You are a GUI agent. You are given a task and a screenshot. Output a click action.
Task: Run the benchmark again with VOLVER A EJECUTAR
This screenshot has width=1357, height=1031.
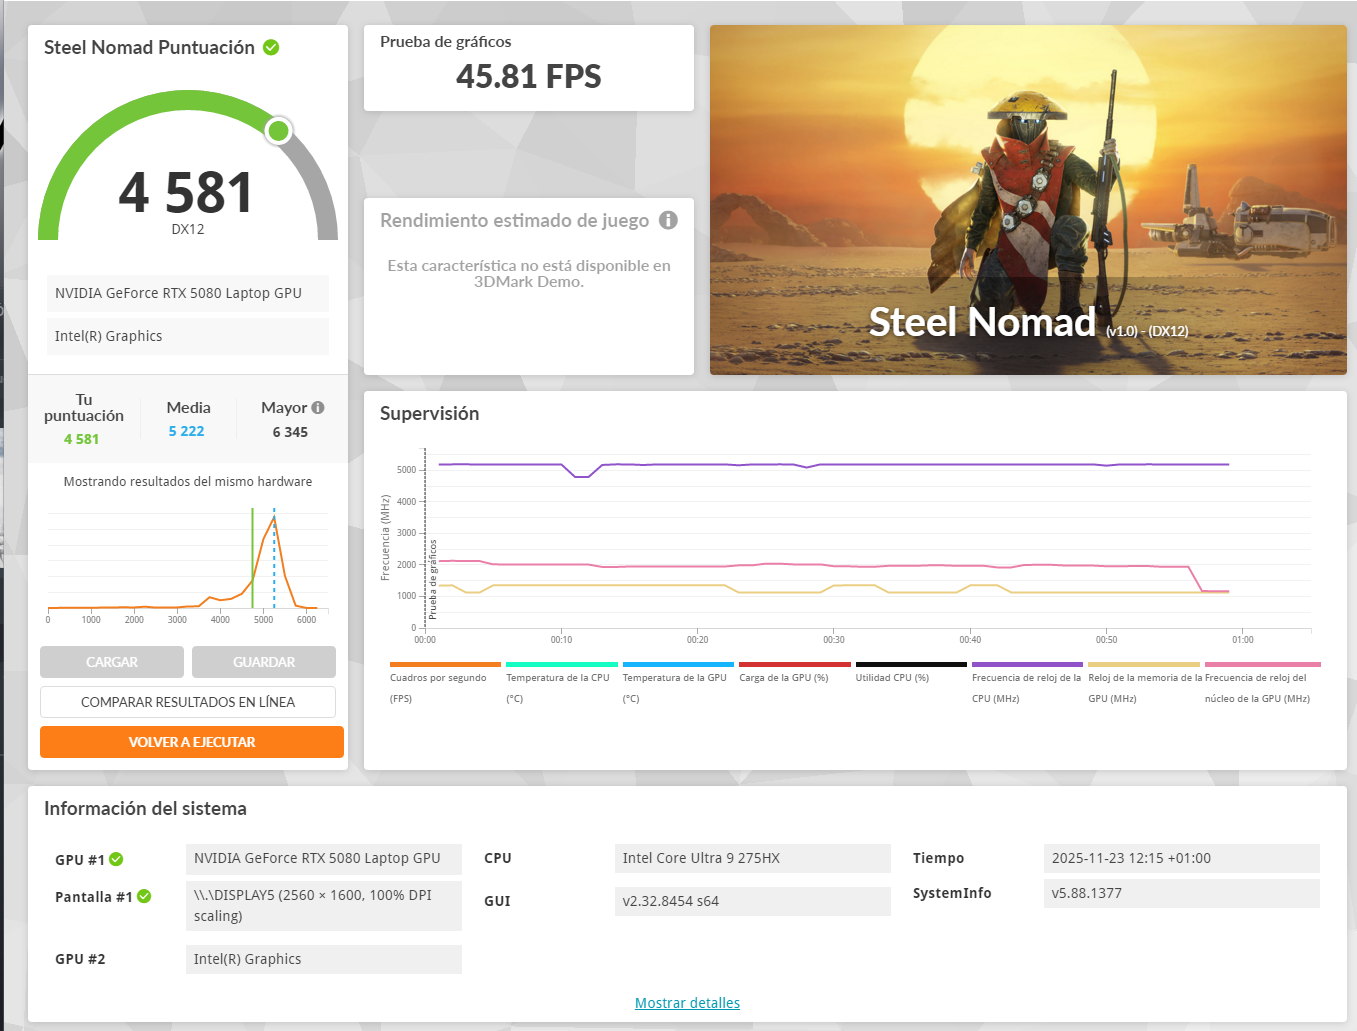(192, 742)
